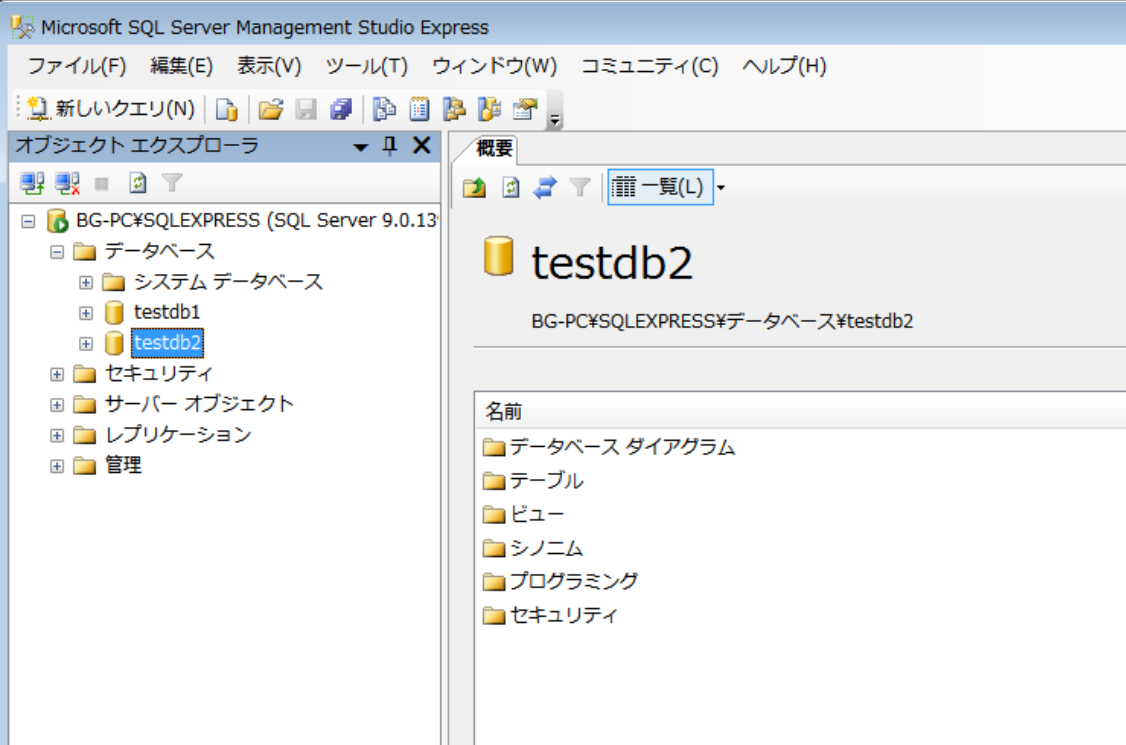
Task: Click the Save All stacked disks icon
Action: point(341,109)
